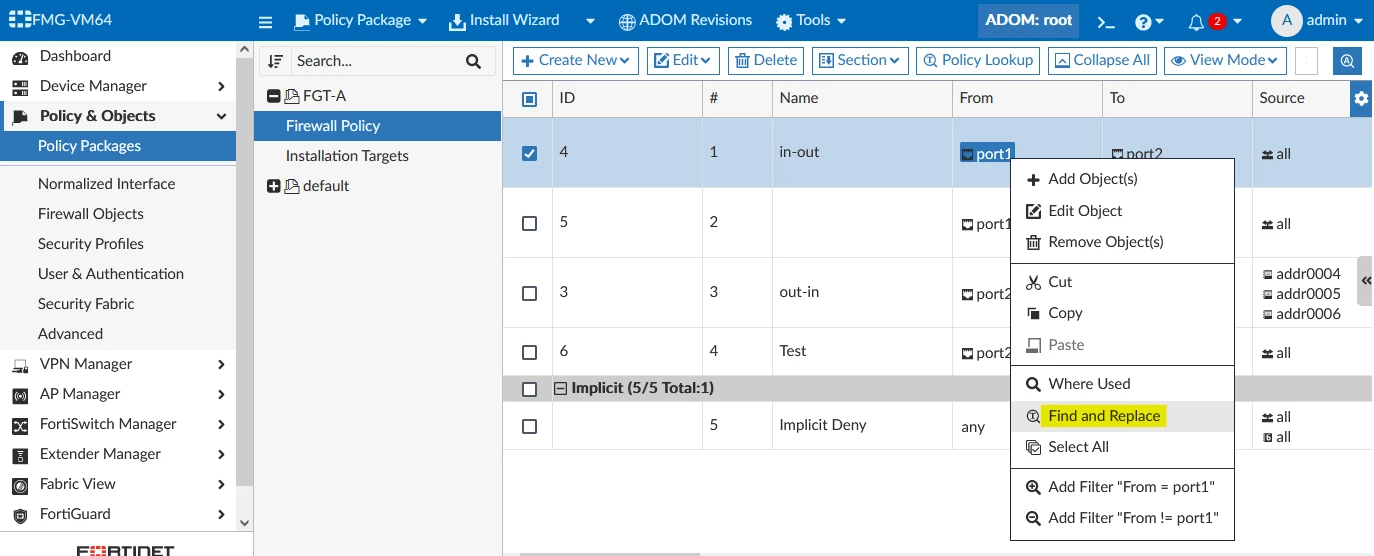Toggle the select-all header checkbox
This screenshot has width=1374, height=556.
click(530, 99)
